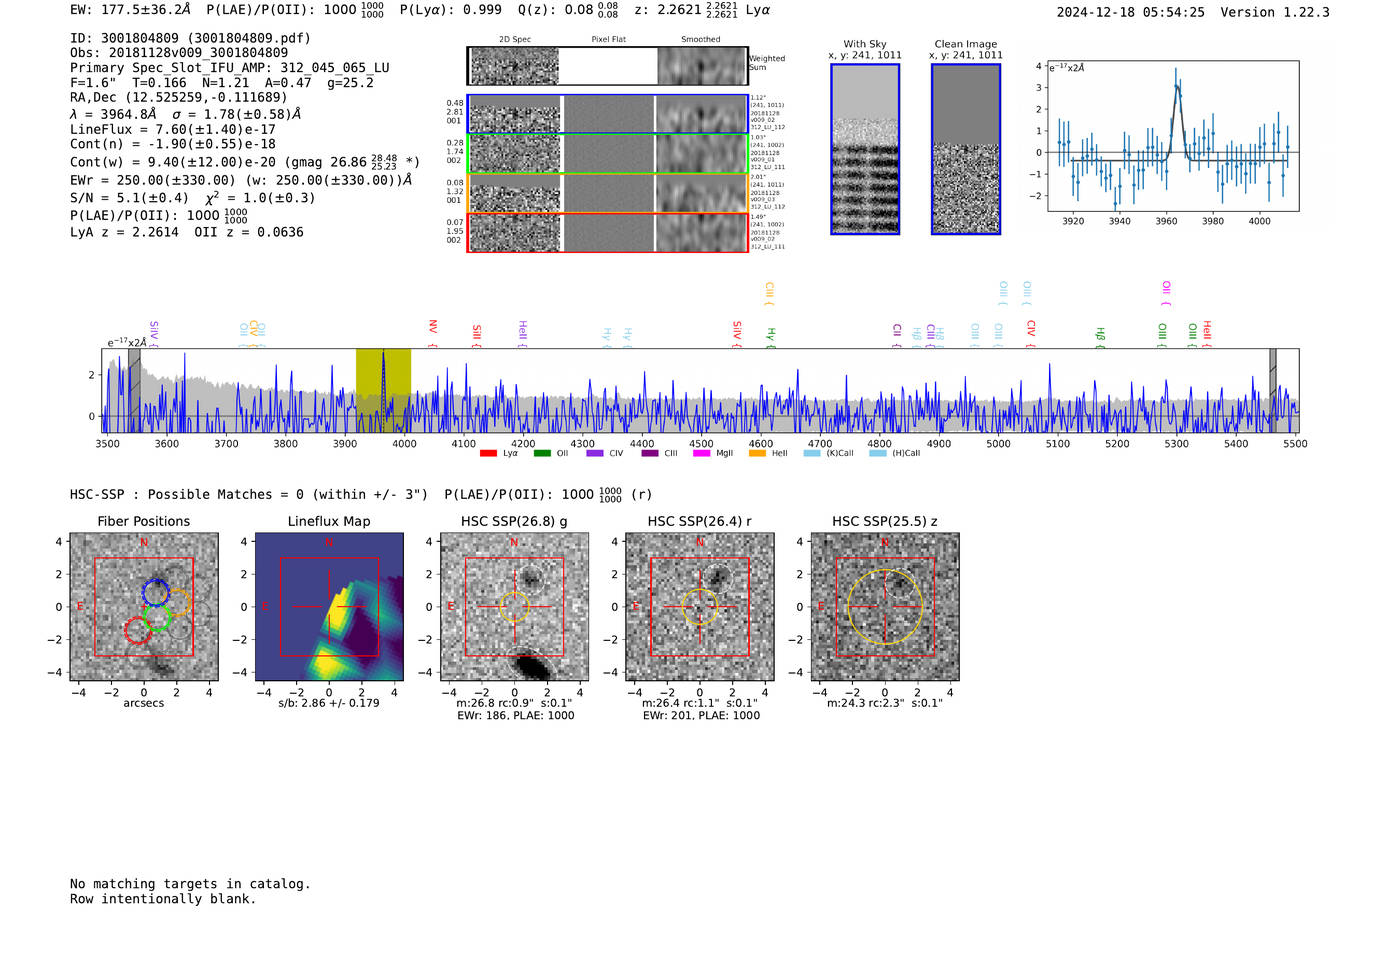Click the CIII dark purple legend swatch

(x=649, y=453)
